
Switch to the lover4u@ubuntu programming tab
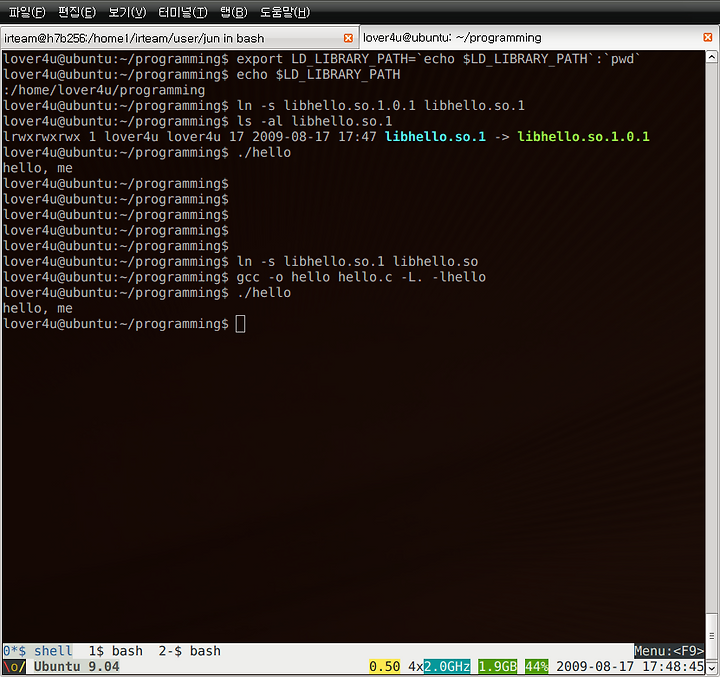[x=539, y=38]
